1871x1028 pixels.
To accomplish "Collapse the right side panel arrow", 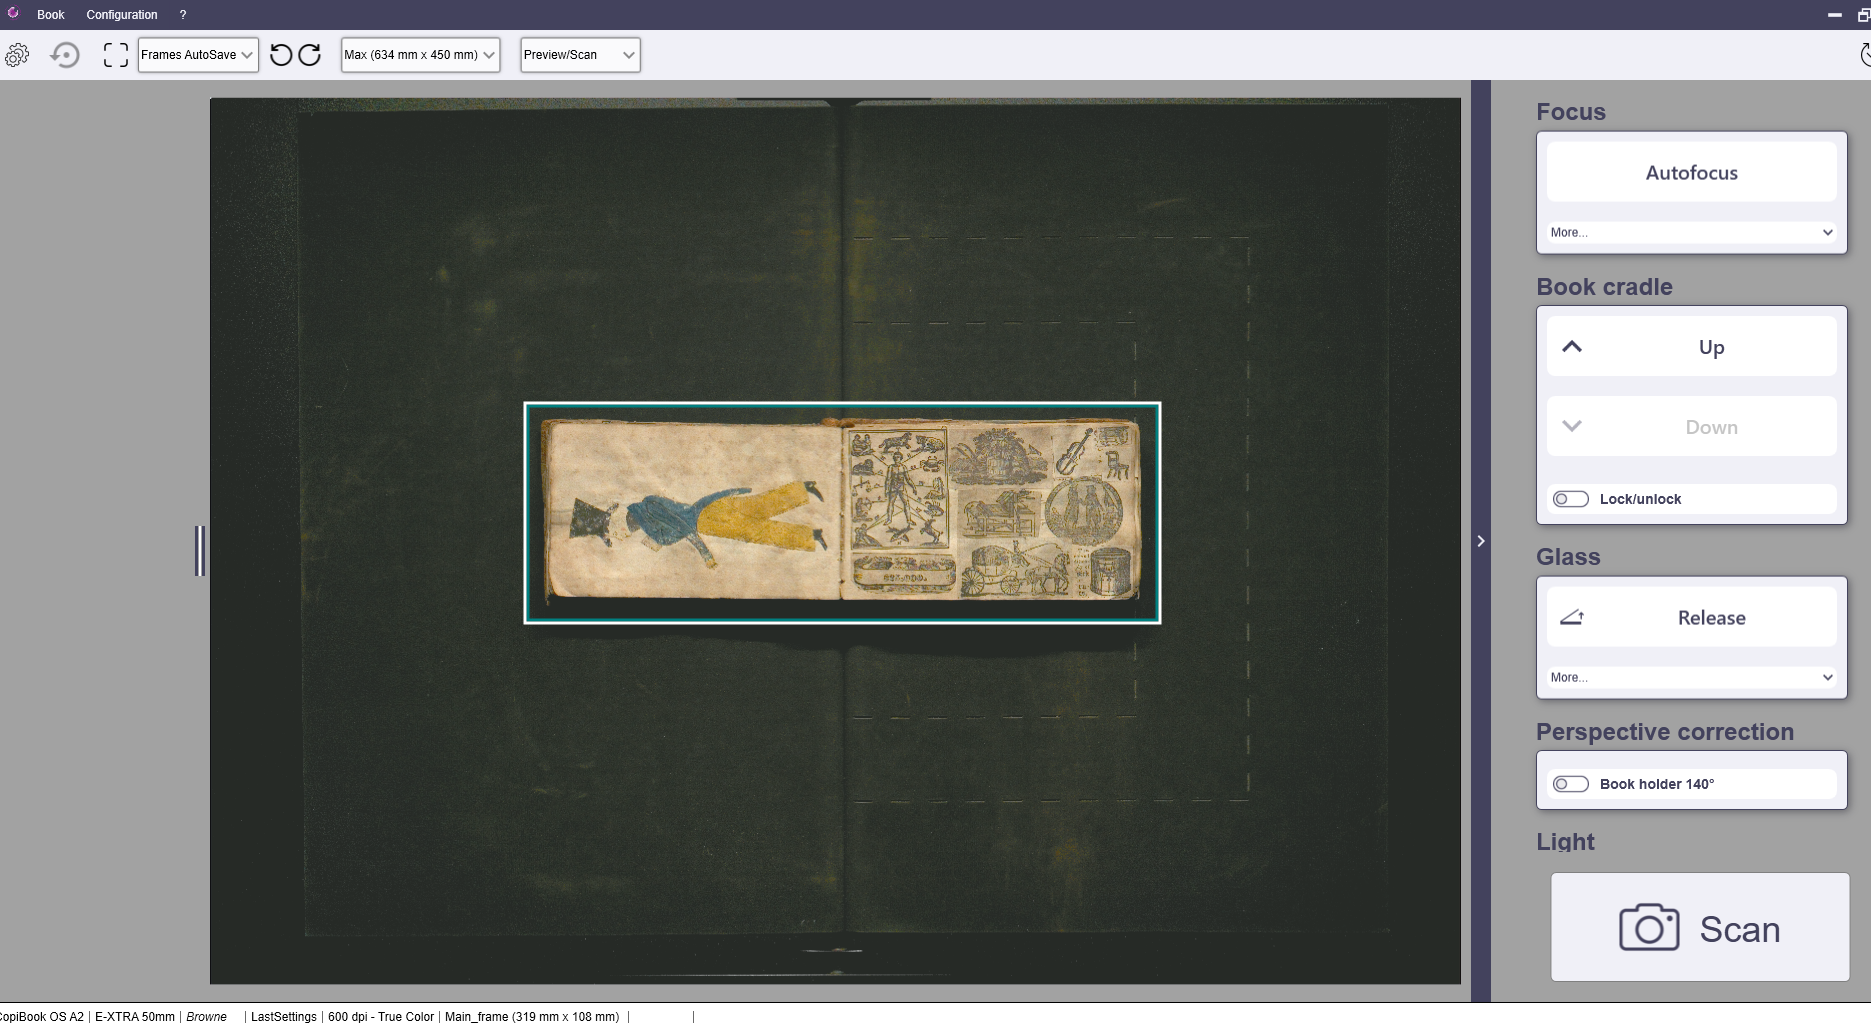I will click(x=1481, y=541).
